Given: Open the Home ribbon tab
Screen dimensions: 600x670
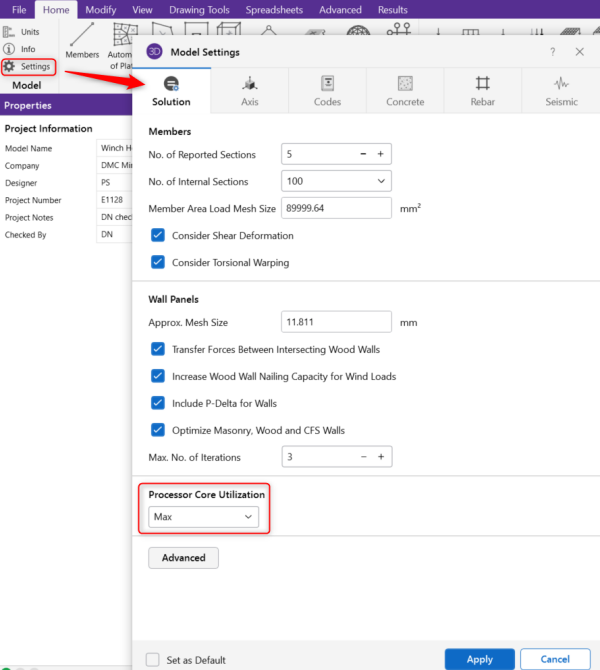Looking at the screenshot, I should (x=56, y=9).
